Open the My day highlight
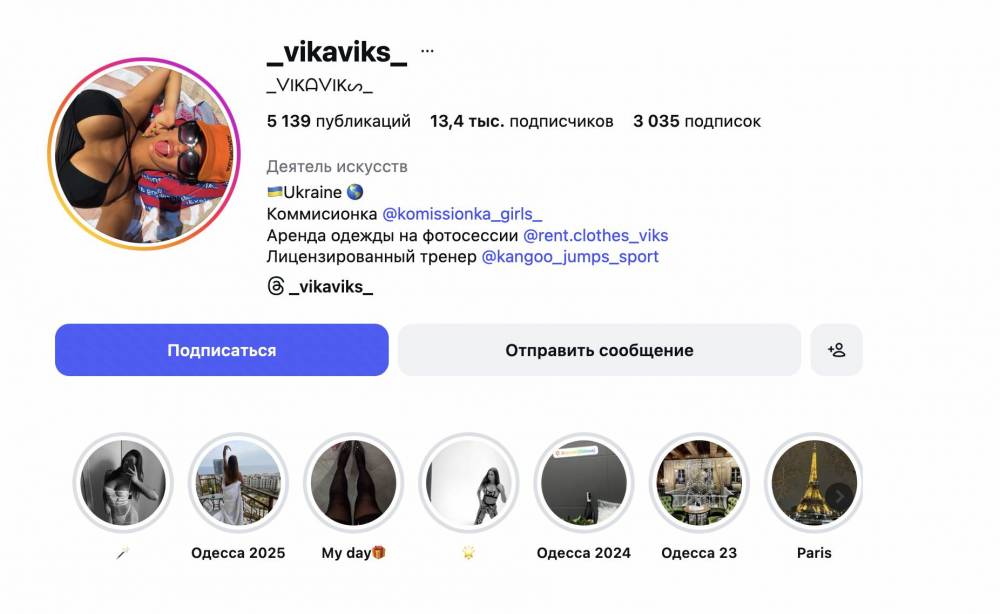1000x614 pixels. point(353,483)
